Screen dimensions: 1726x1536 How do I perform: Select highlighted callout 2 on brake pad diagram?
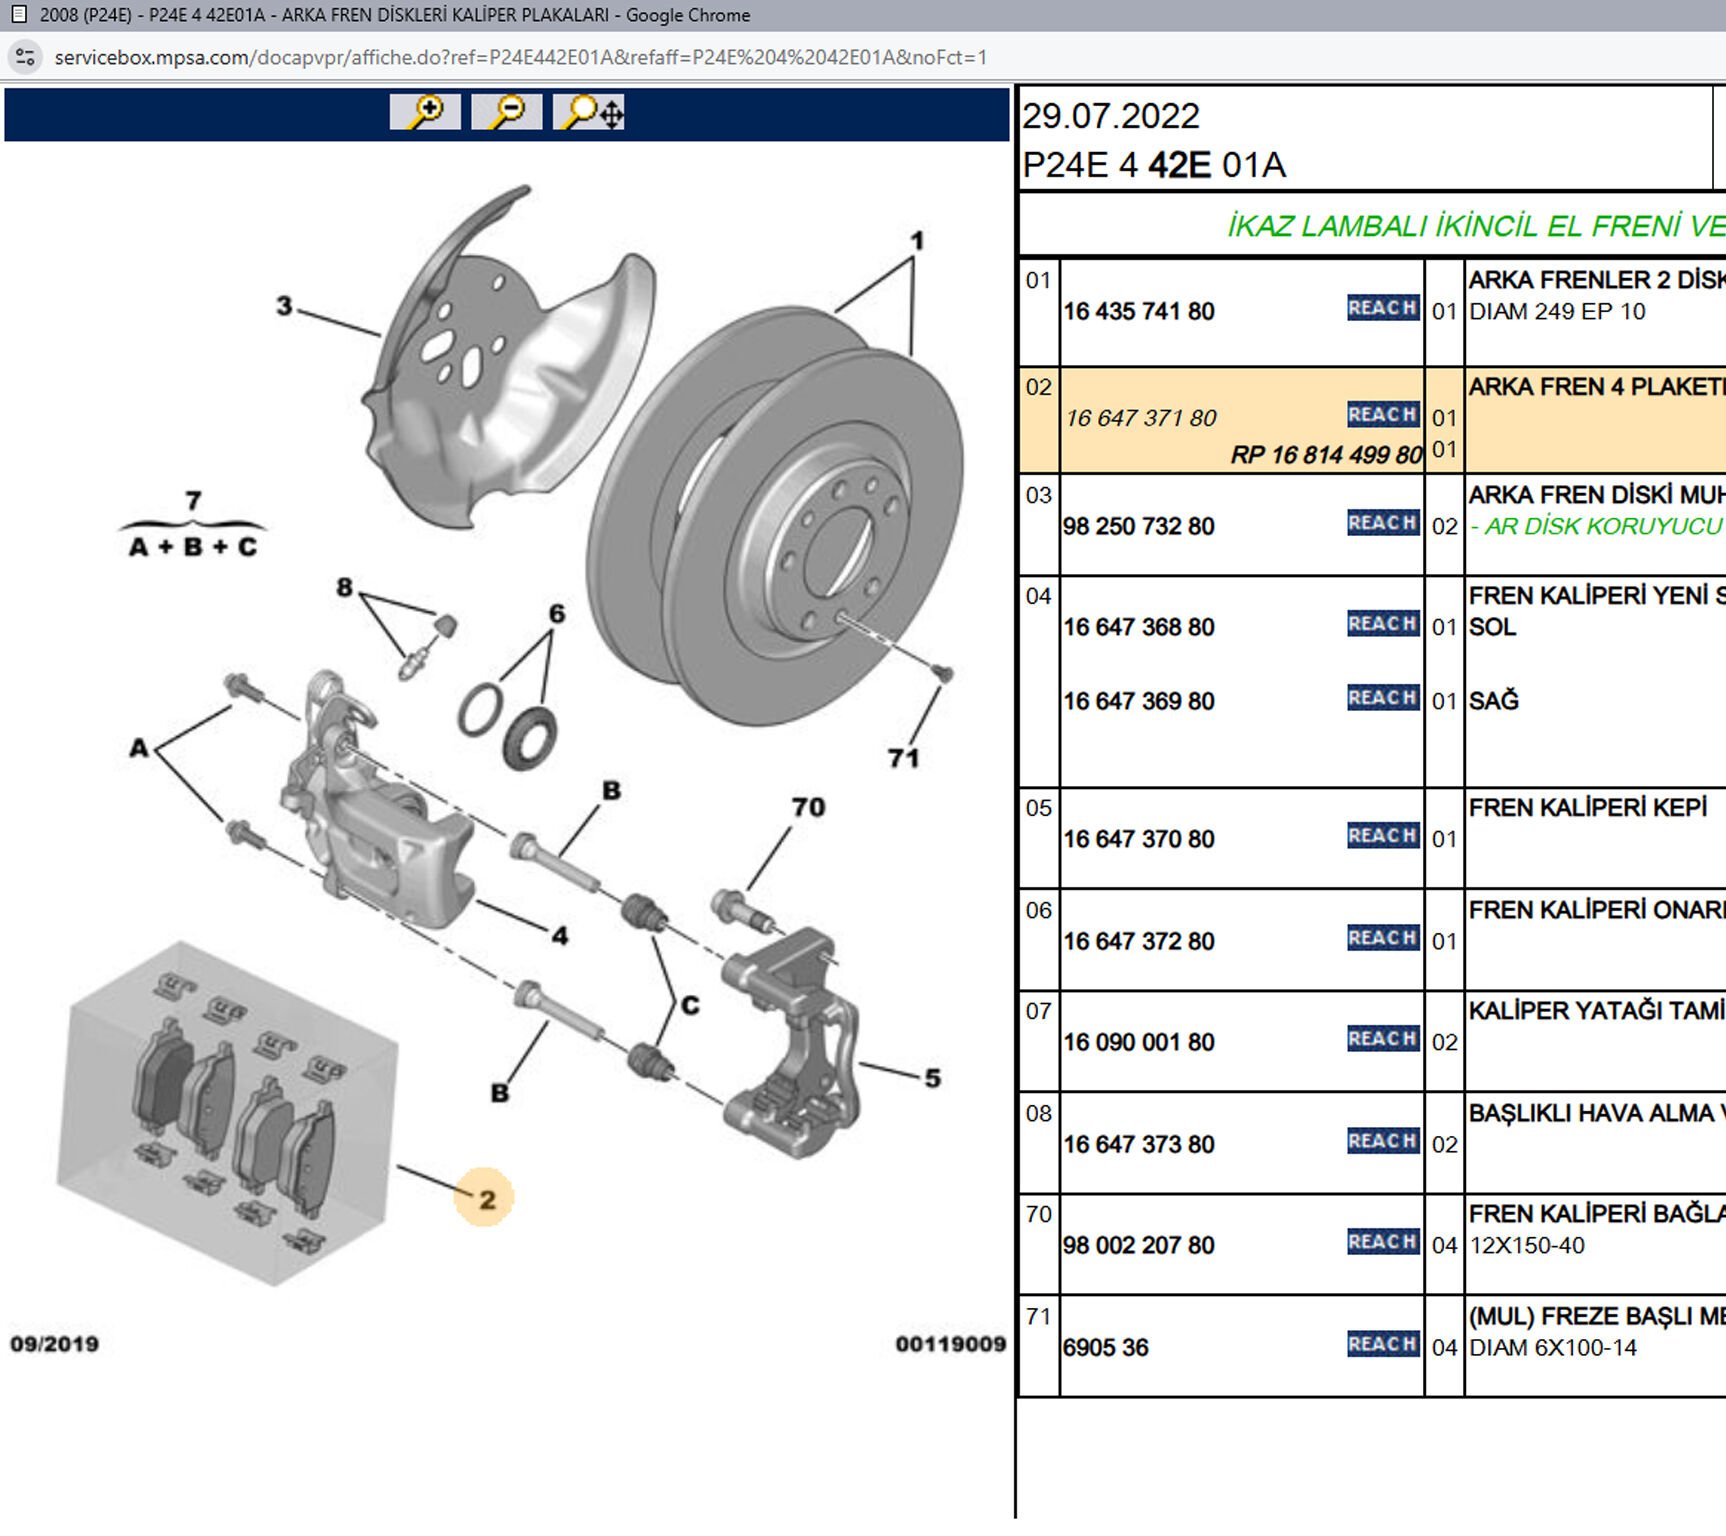tap(485, 1198)
